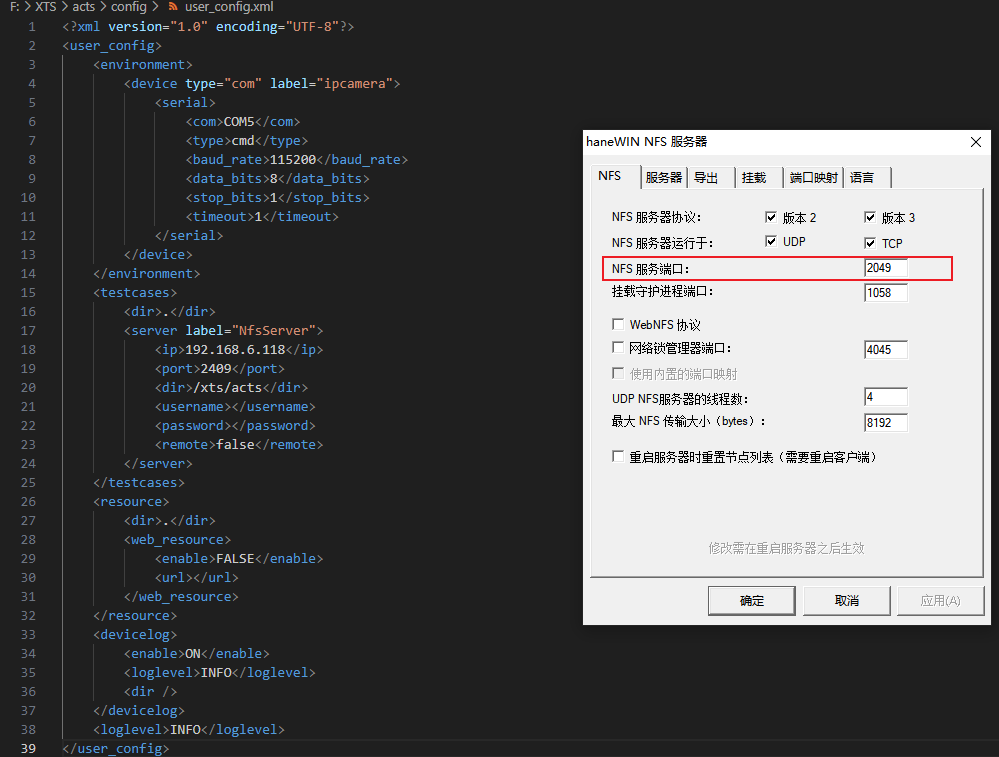Screen dimensions: 999x757
Task: Click the 挂载守护进程端口 field showing 1058
Action: [886, 292]
